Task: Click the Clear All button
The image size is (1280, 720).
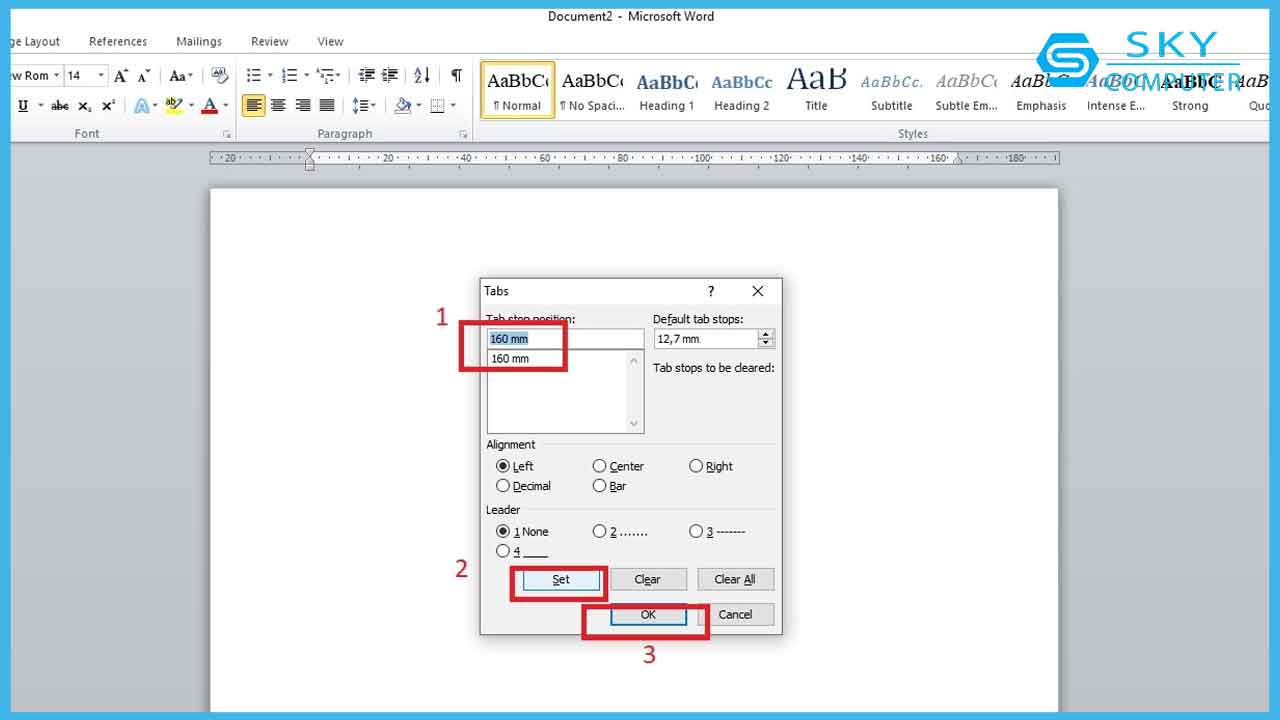Action: click(735, 579)
